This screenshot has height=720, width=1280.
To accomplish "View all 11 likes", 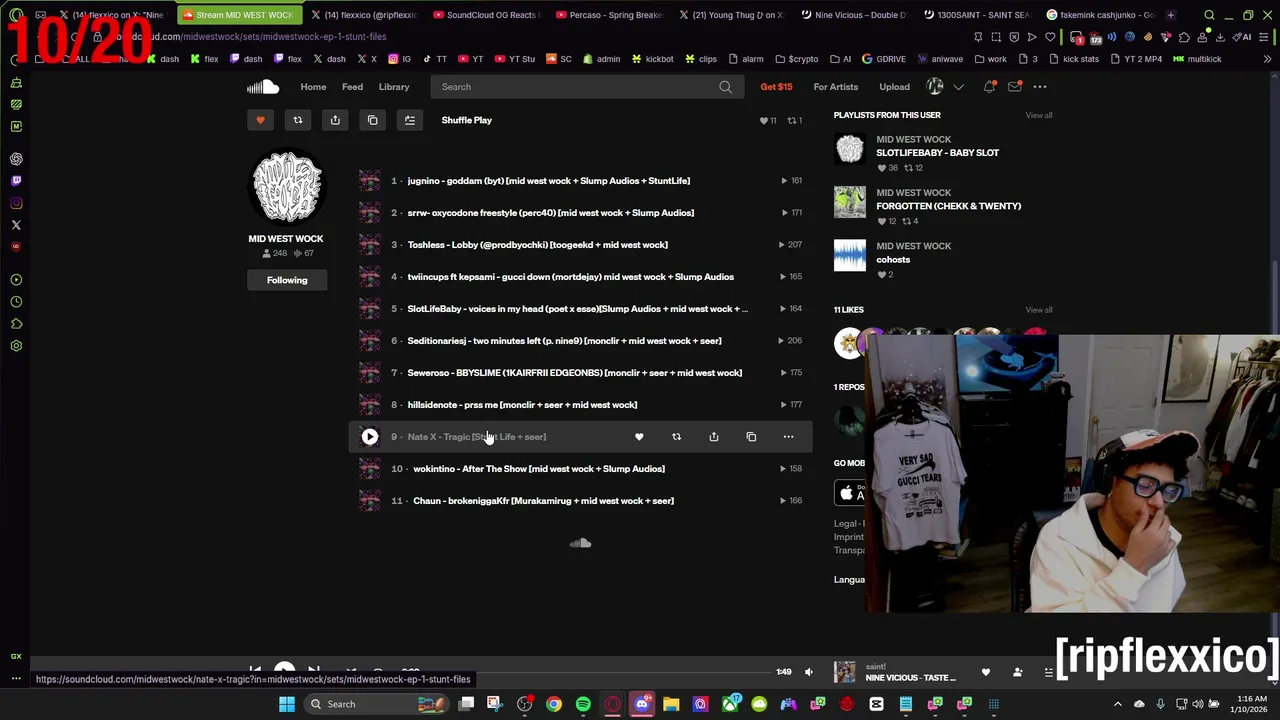I will pos(1038,310).
